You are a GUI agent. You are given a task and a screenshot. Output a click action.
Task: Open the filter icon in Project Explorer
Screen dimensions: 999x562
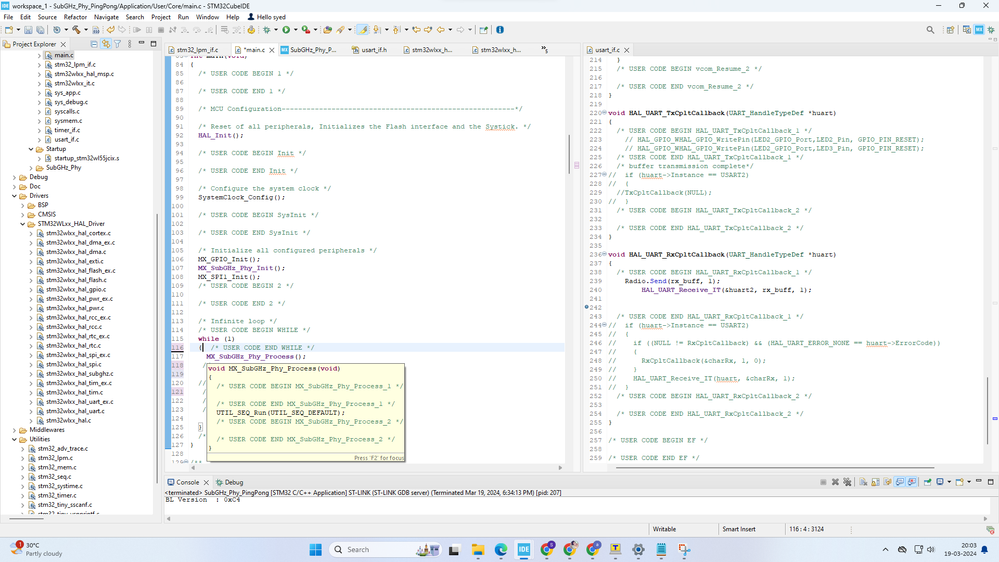[x=117, y=44]
